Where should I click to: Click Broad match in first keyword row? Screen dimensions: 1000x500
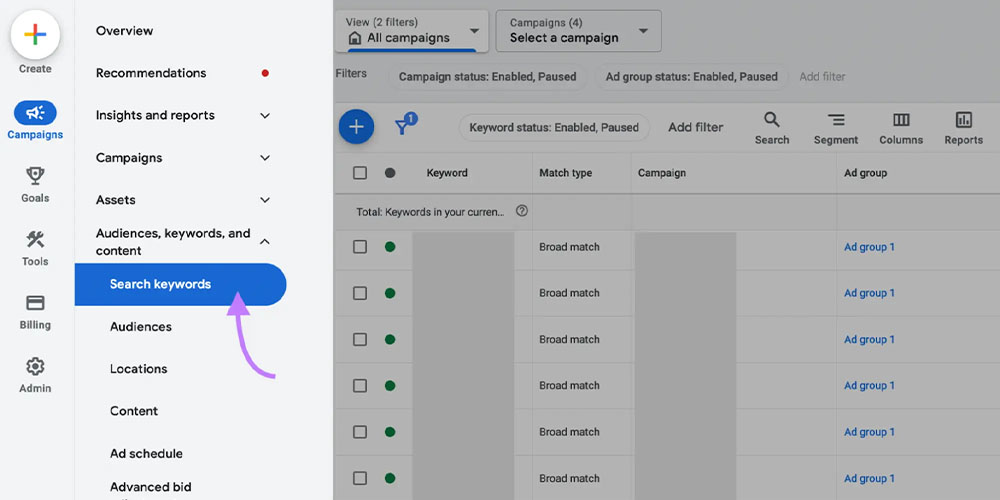click(x=569, y=247)
